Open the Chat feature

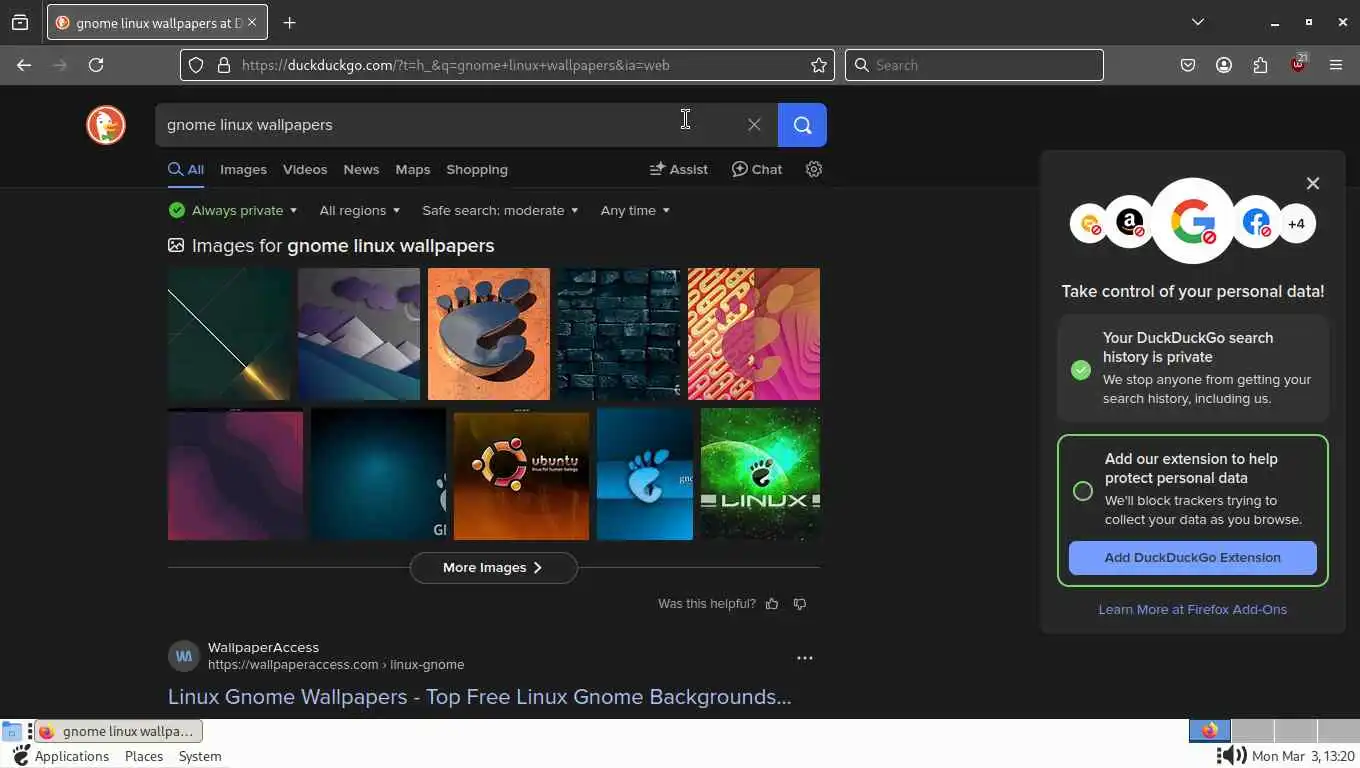(757, 169)
